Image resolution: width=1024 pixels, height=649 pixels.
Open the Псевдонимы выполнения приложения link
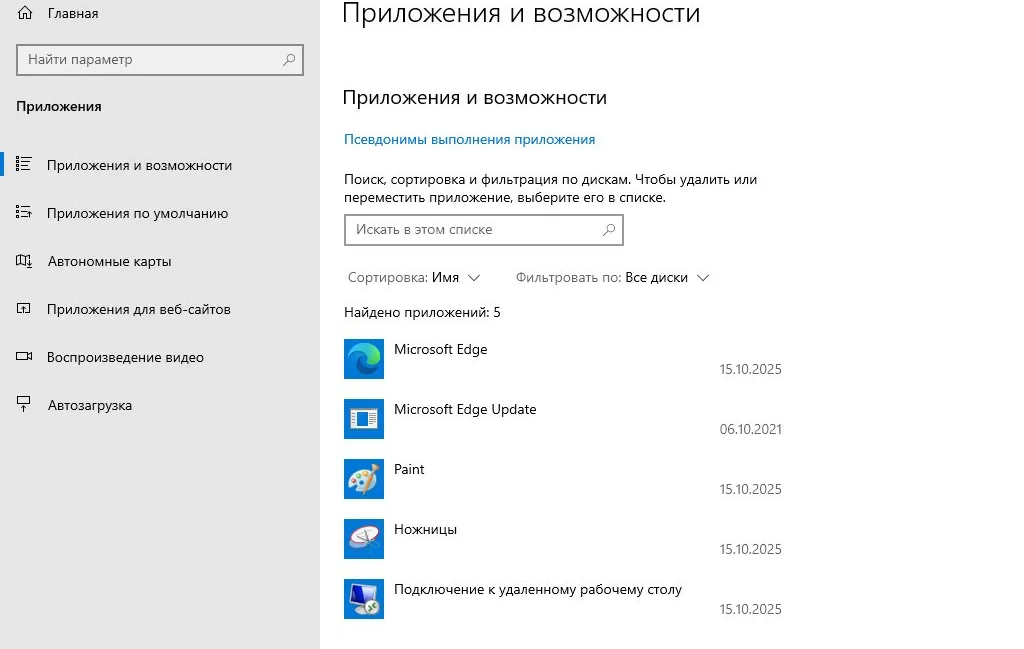coord(469,140)
